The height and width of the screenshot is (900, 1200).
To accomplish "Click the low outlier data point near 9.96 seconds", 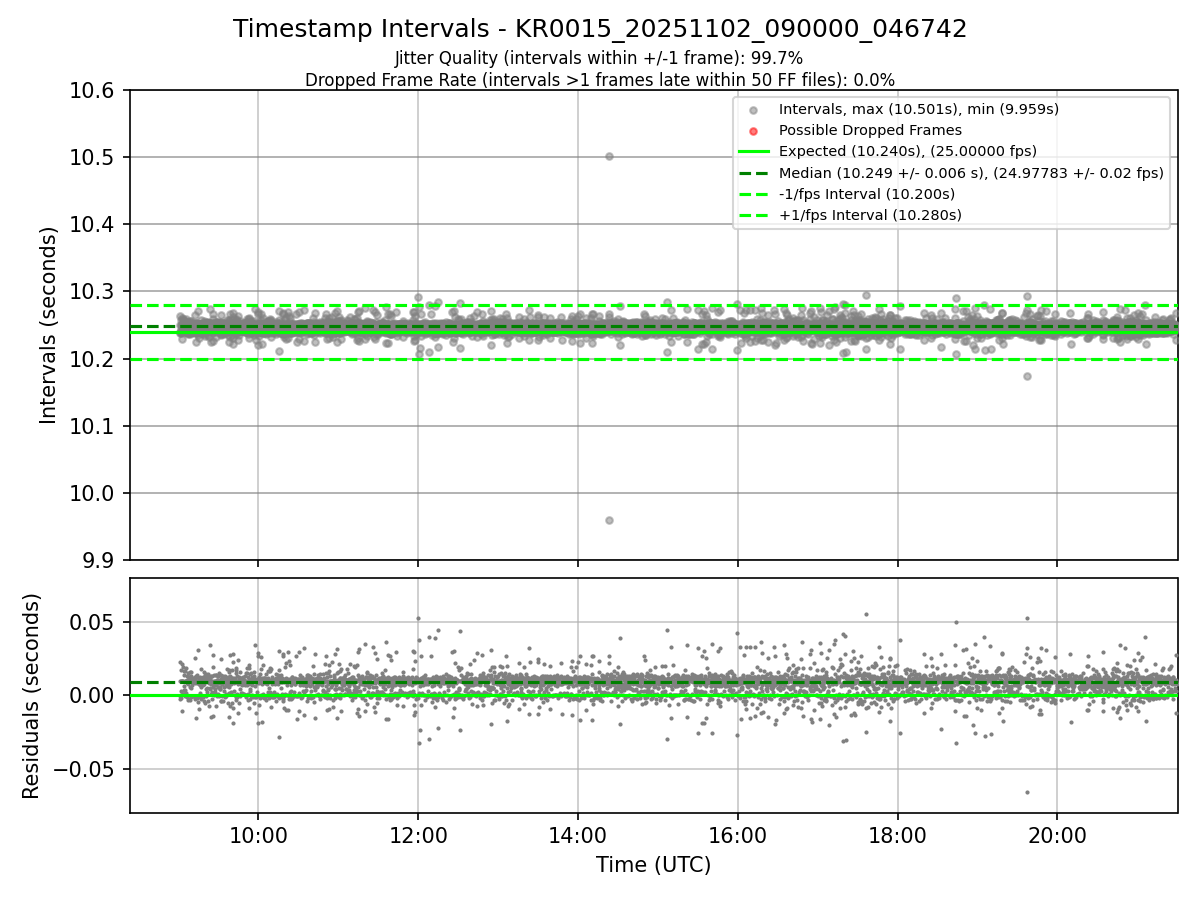I will 609,520.
